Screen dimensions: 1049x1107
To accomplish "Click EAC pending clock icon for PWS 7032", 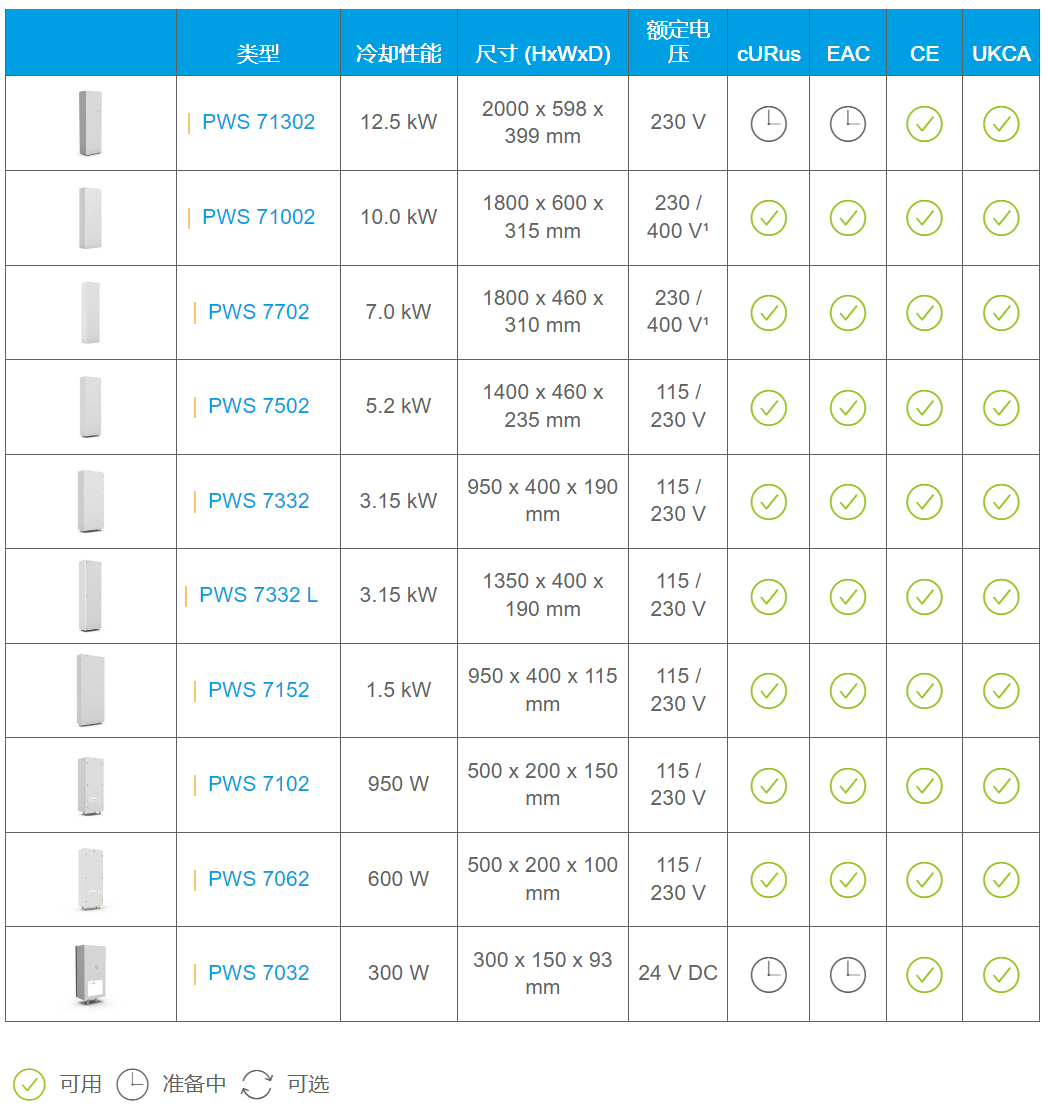I will point(847,974).
